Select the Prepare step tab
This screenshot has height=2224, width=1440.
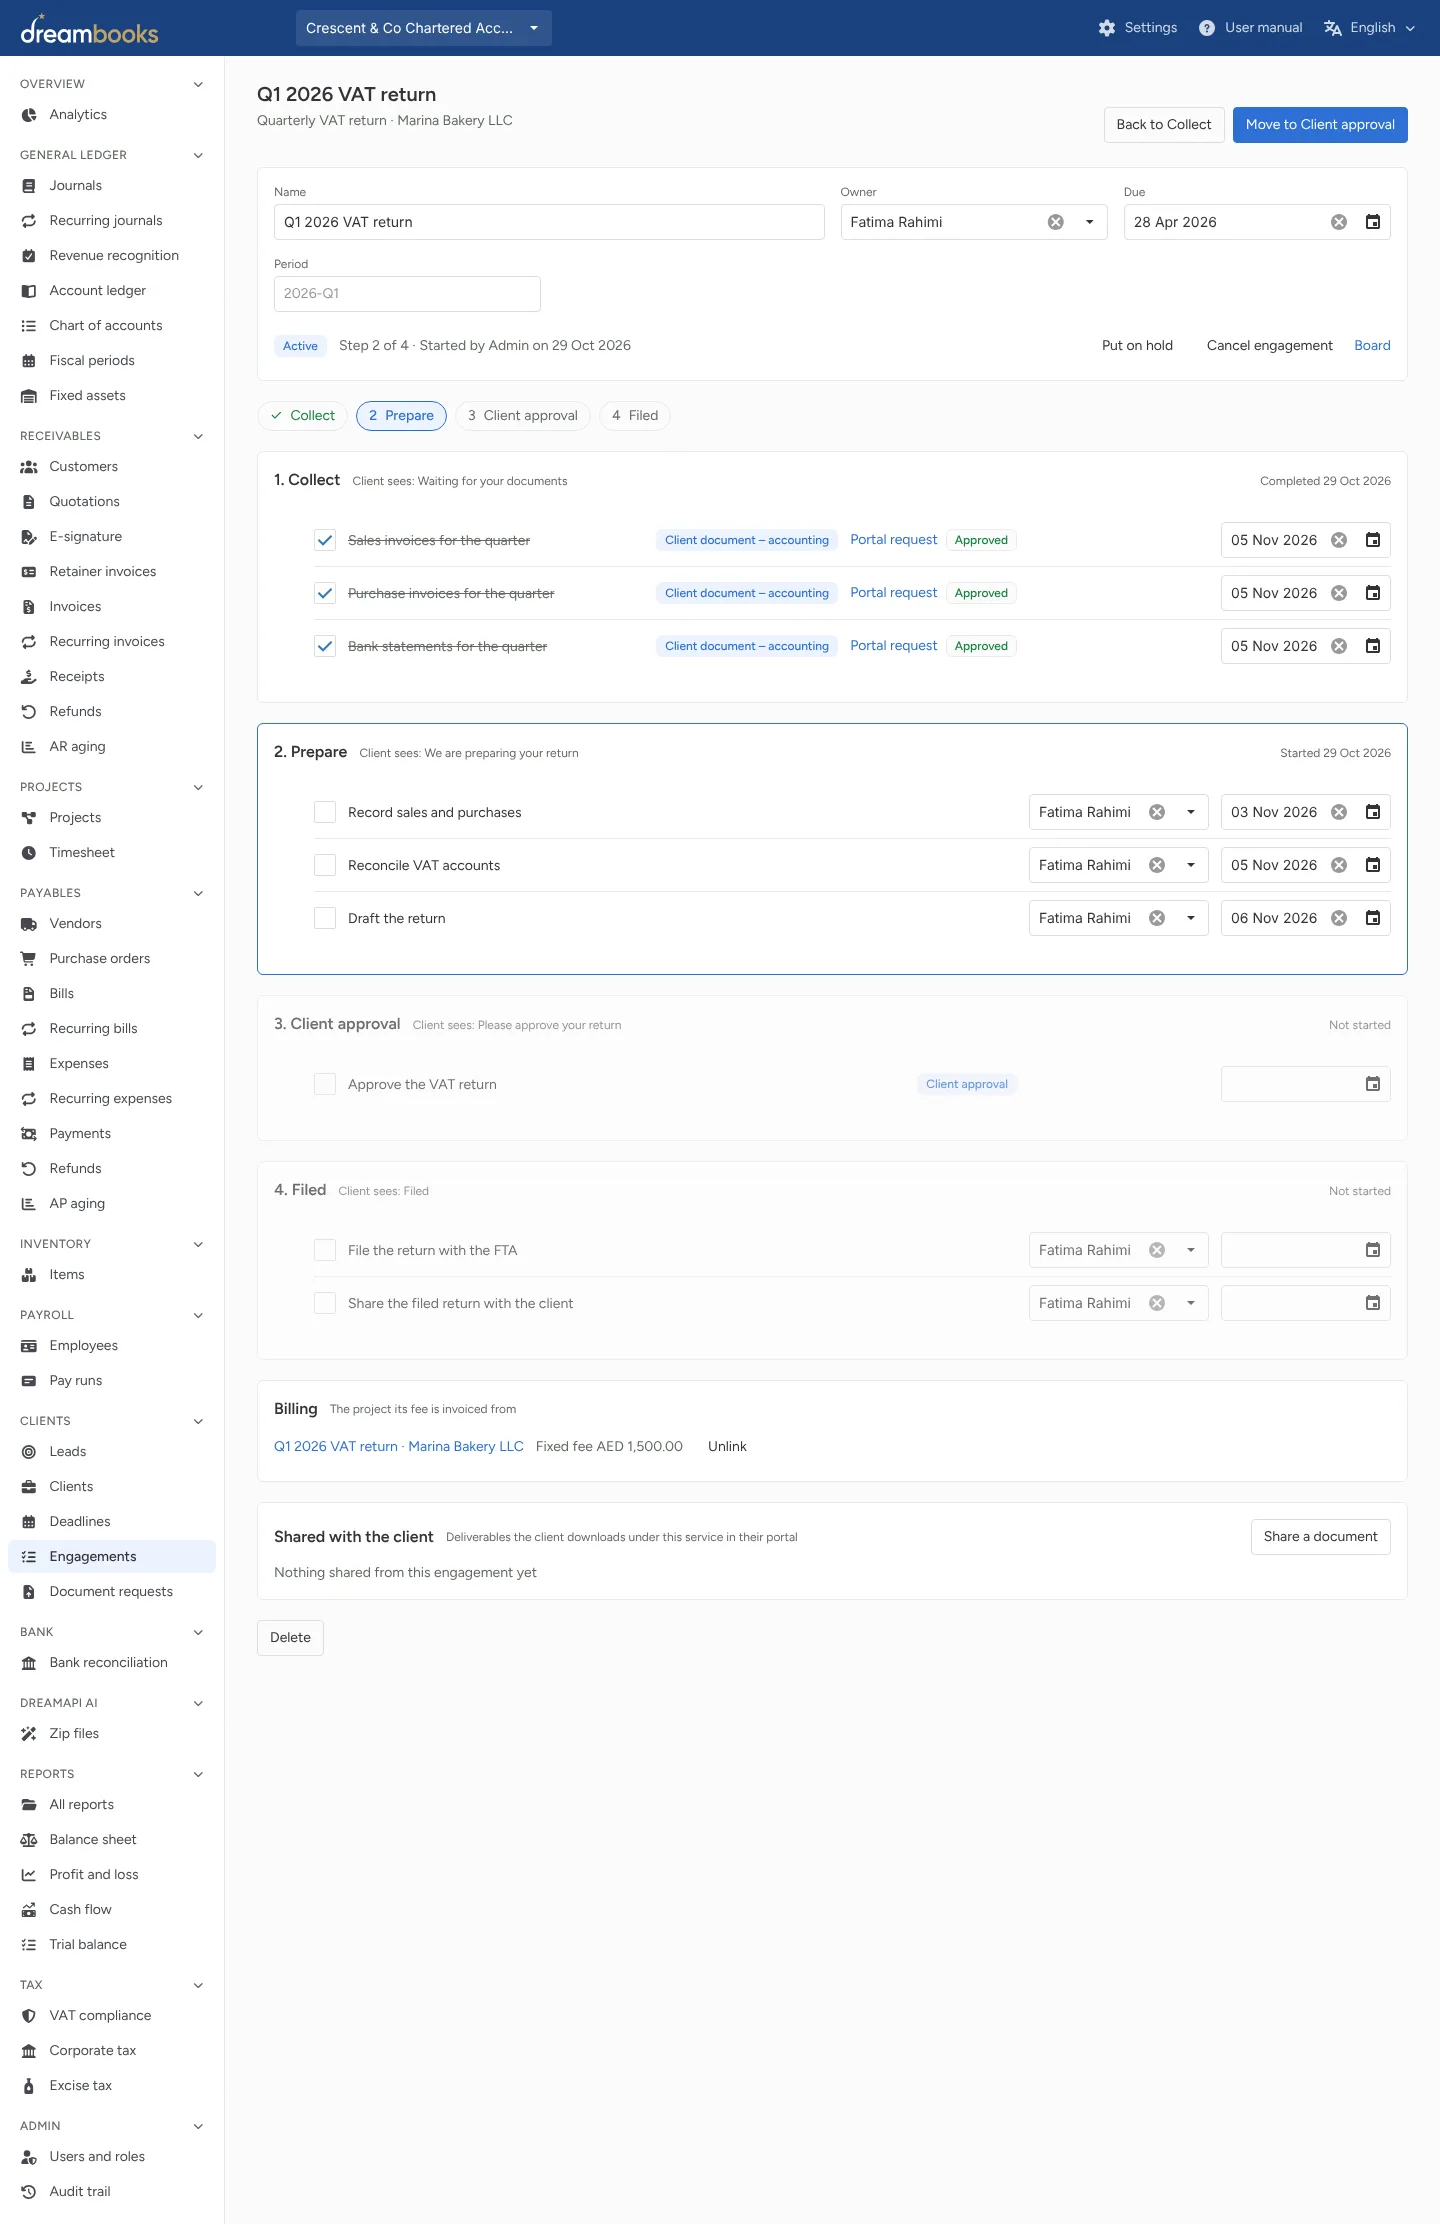click(401, 416)
